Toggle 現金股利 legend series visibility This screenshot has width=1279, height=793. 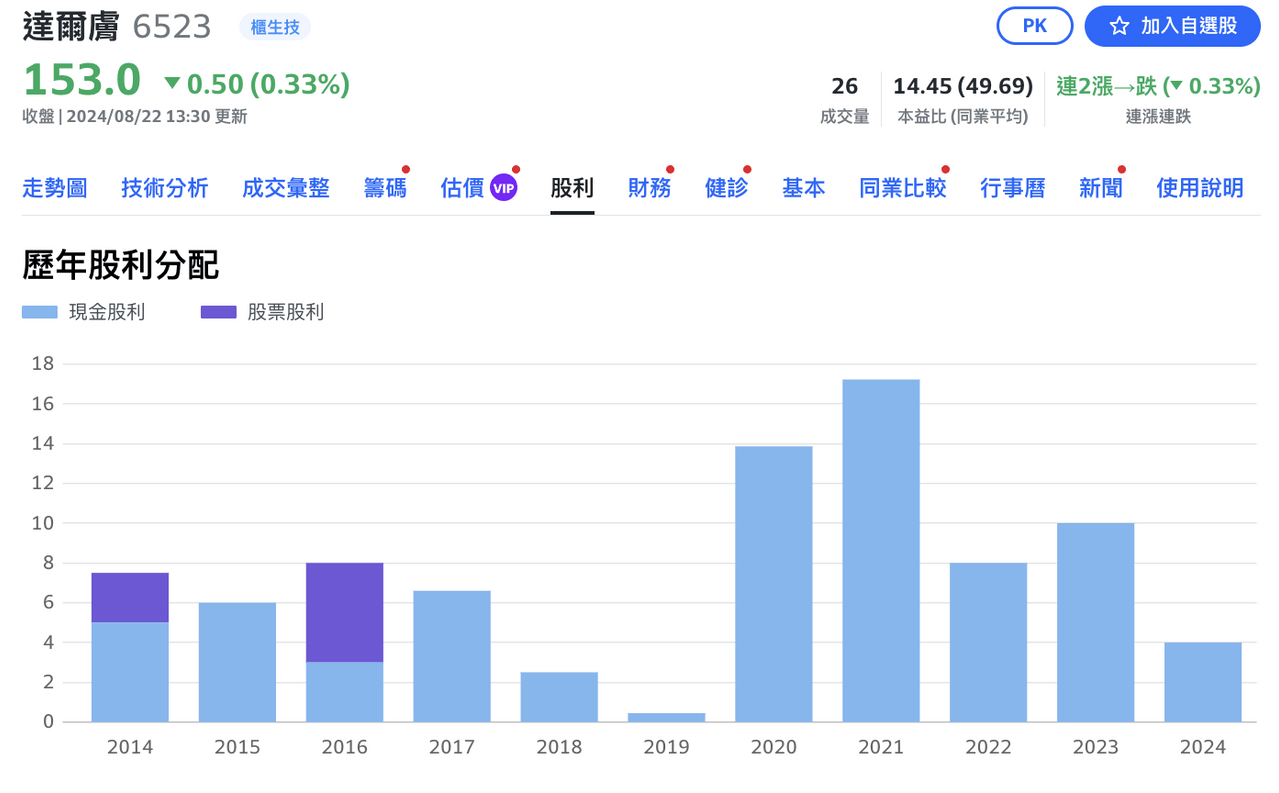click(x=83, y=312)
